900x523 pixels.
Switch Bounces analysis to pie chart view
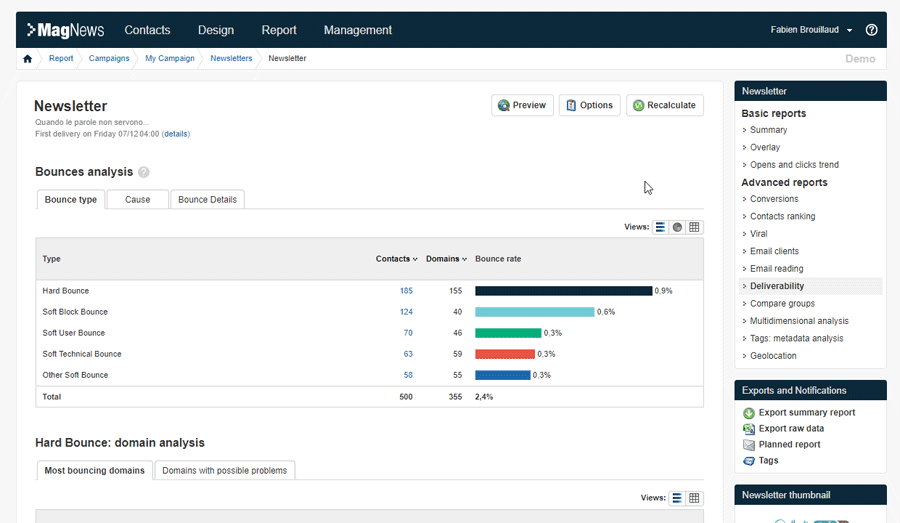click(x=677, y=227)
